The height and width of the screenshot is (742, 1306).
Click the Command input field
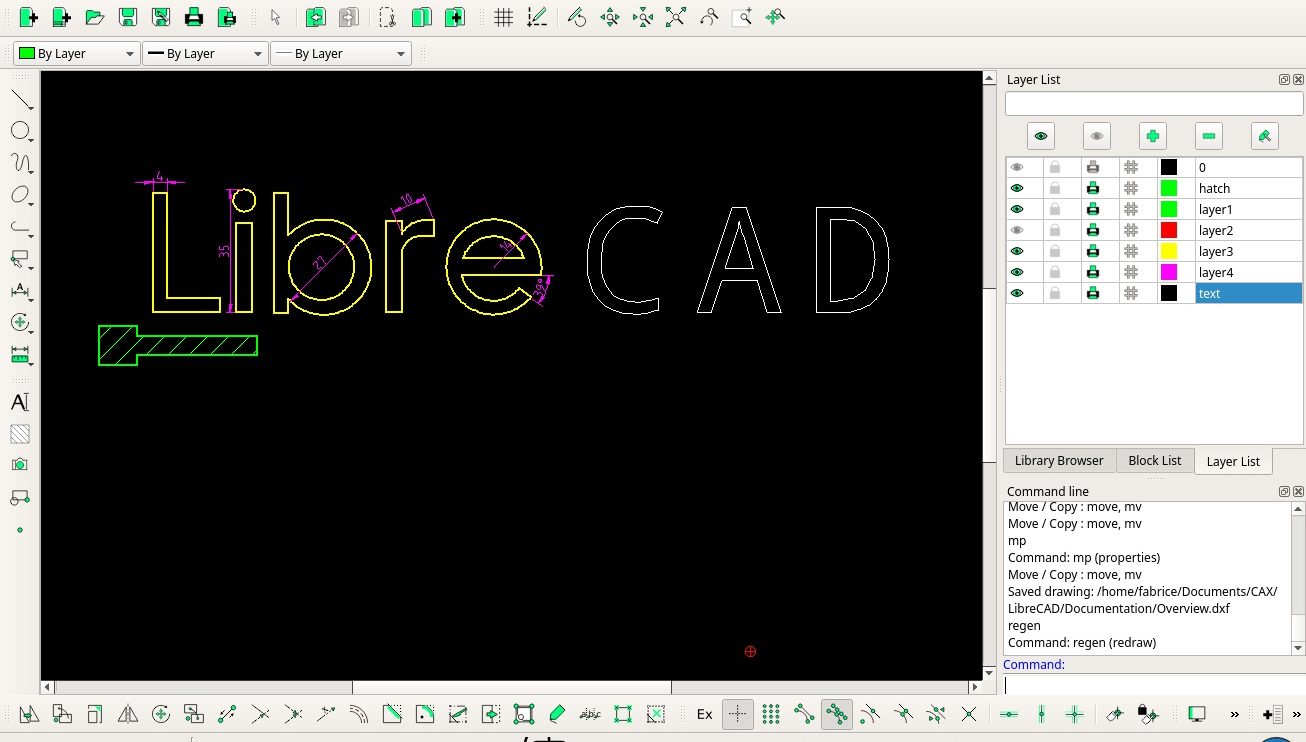(x=1150, y=685)
